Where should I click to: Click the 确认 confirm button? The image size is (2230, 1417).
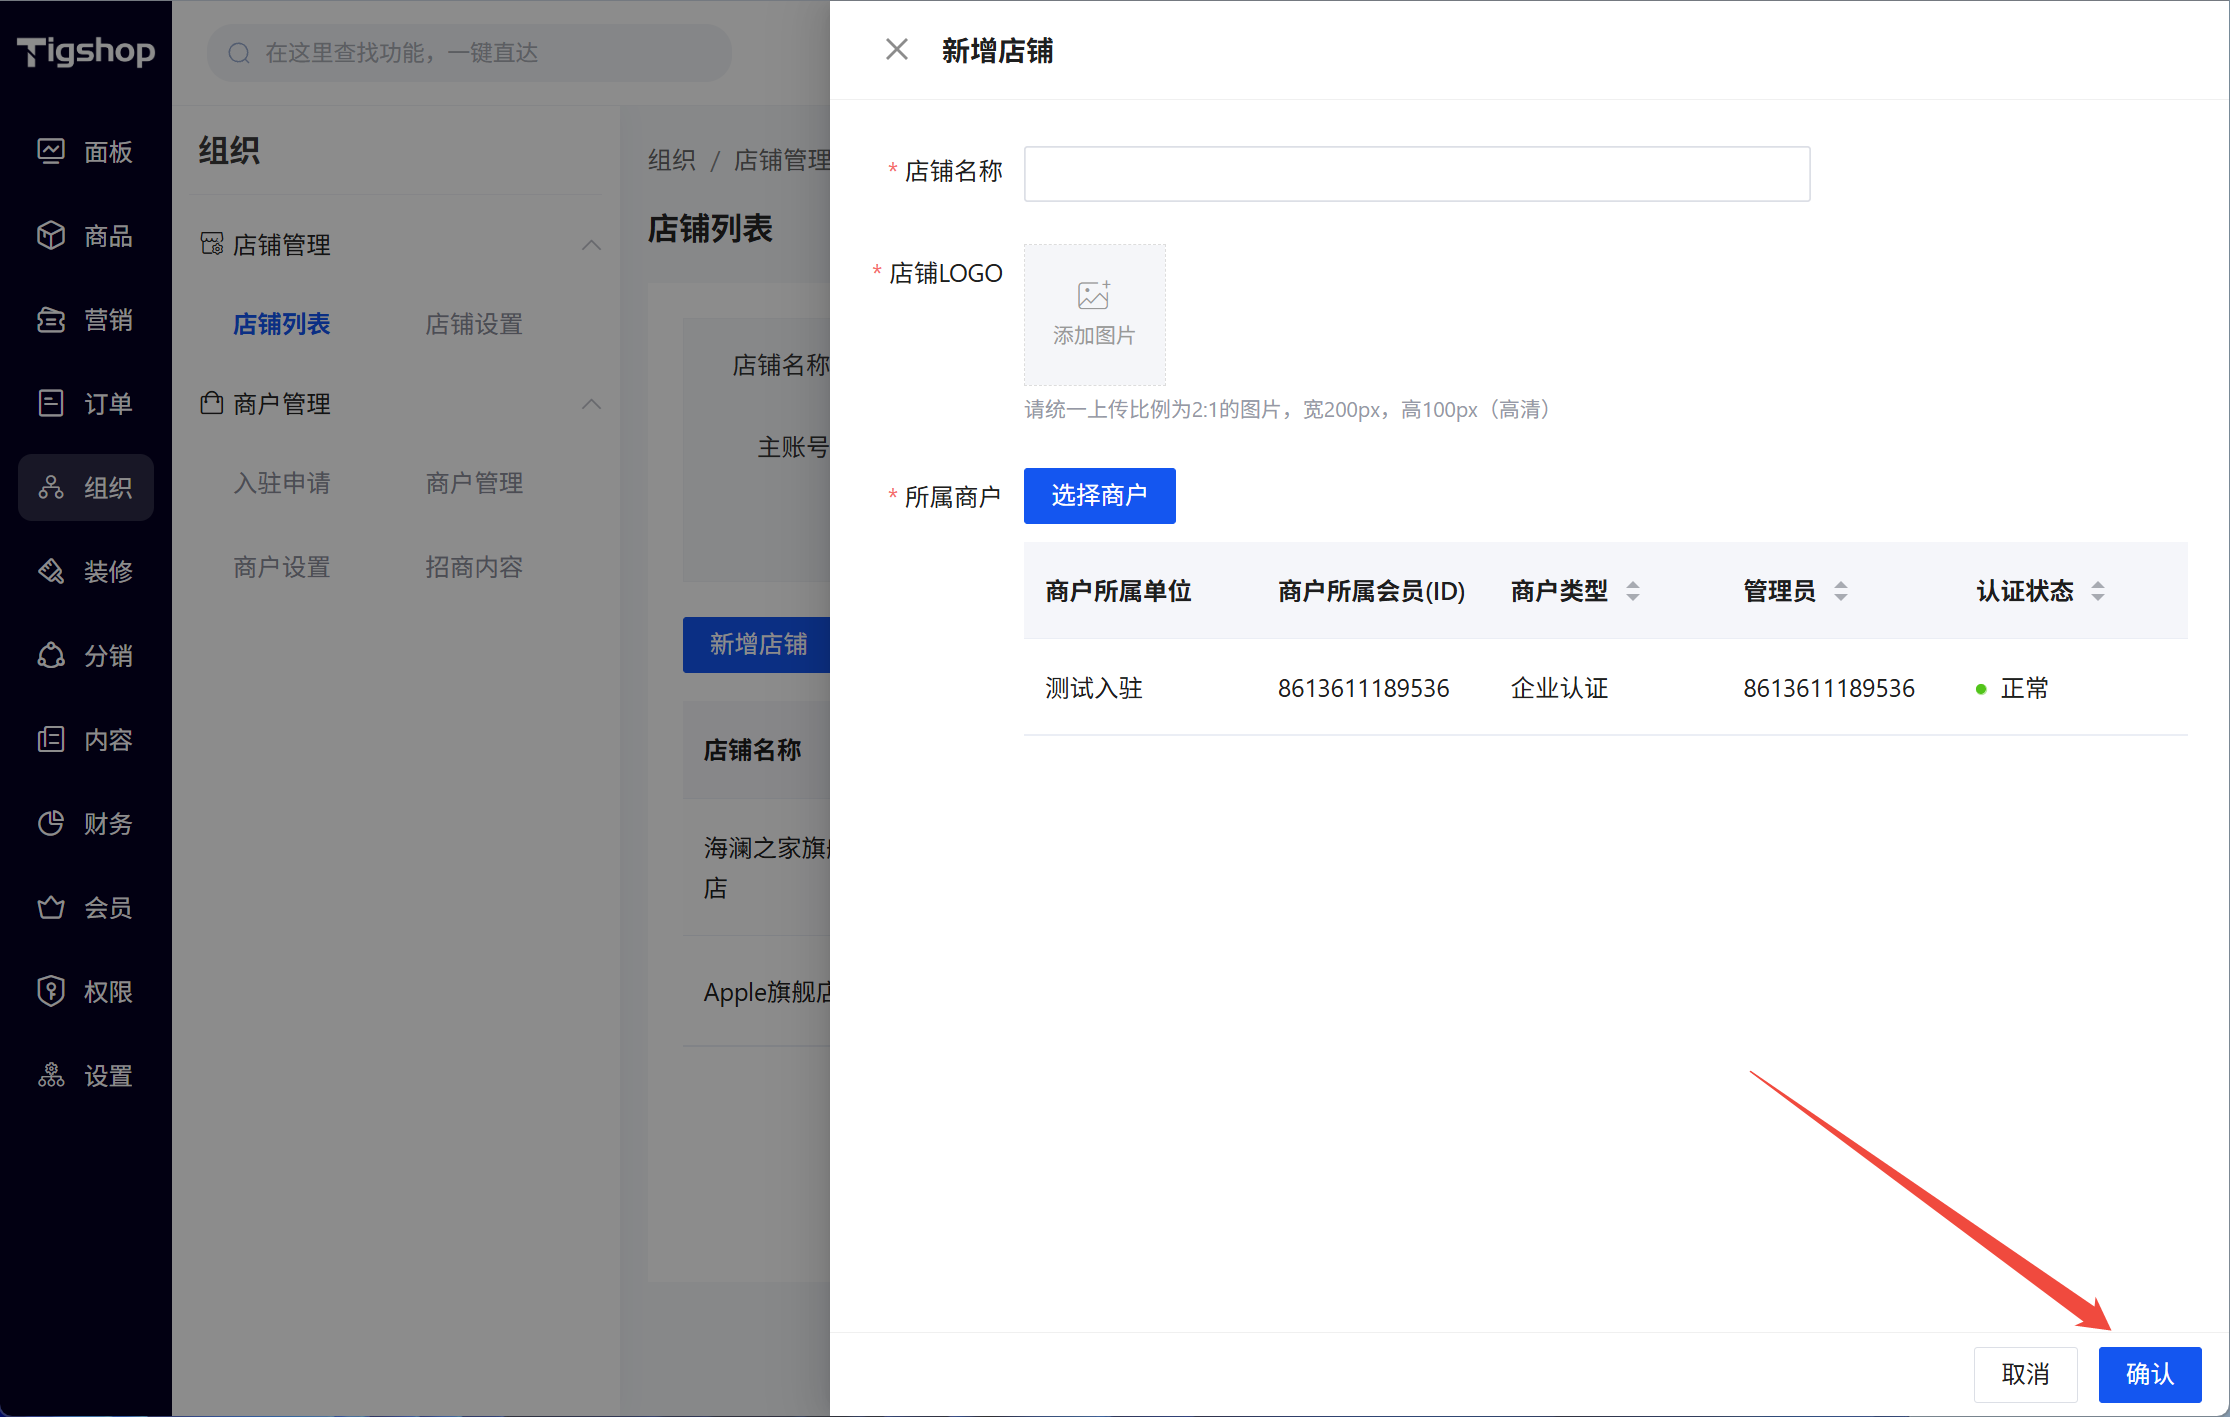coord(2149,1374)
